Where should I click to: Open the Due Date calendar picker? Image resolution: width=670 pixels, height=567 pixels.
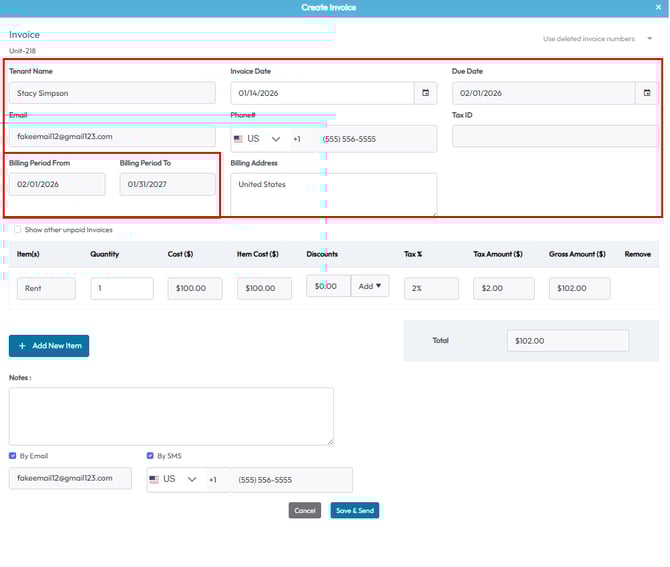[x=647, y=93]
